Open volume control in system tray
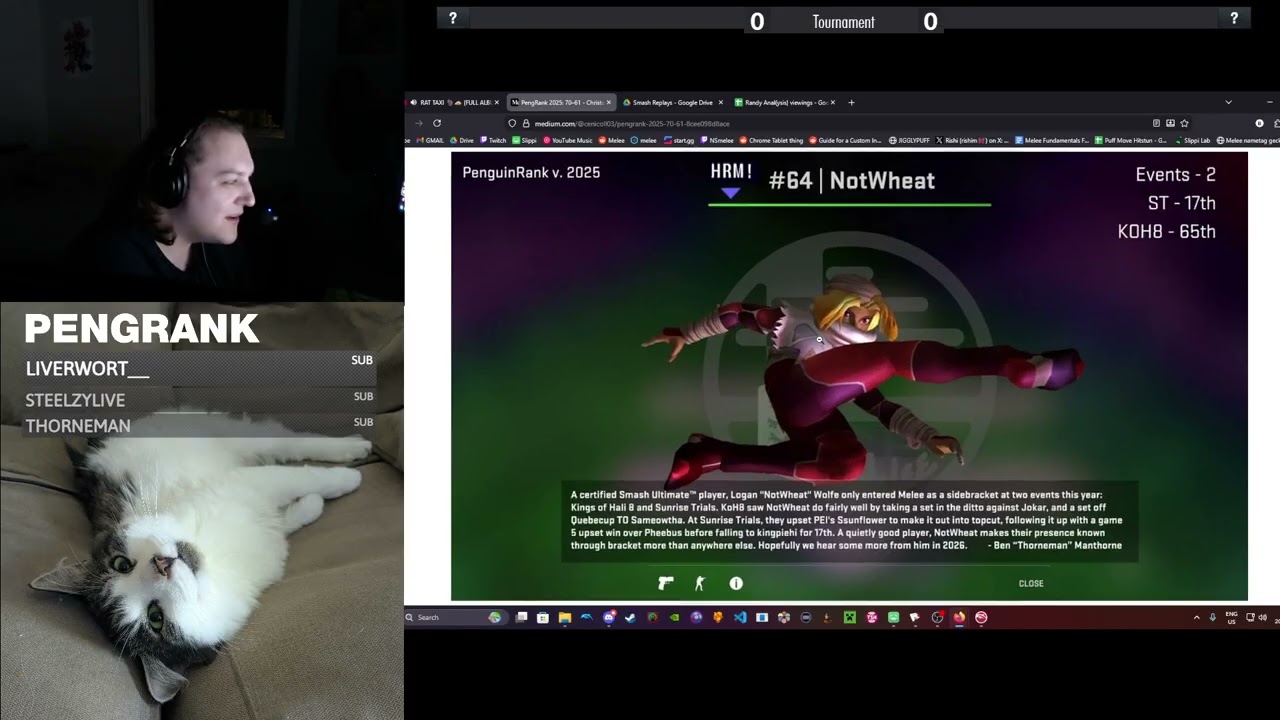Viewport: 1280px width, 720px height. click(1262, 617)
